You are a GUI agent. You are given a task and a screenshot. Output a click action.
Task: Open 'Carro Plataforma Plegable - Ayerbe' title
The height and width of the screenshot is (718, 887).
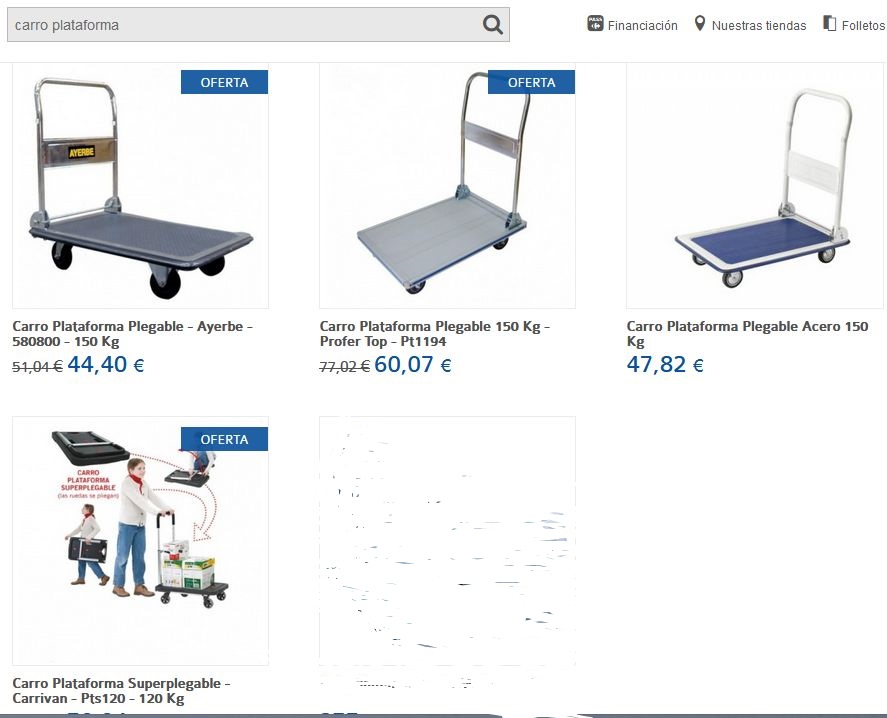pos(132,334)
